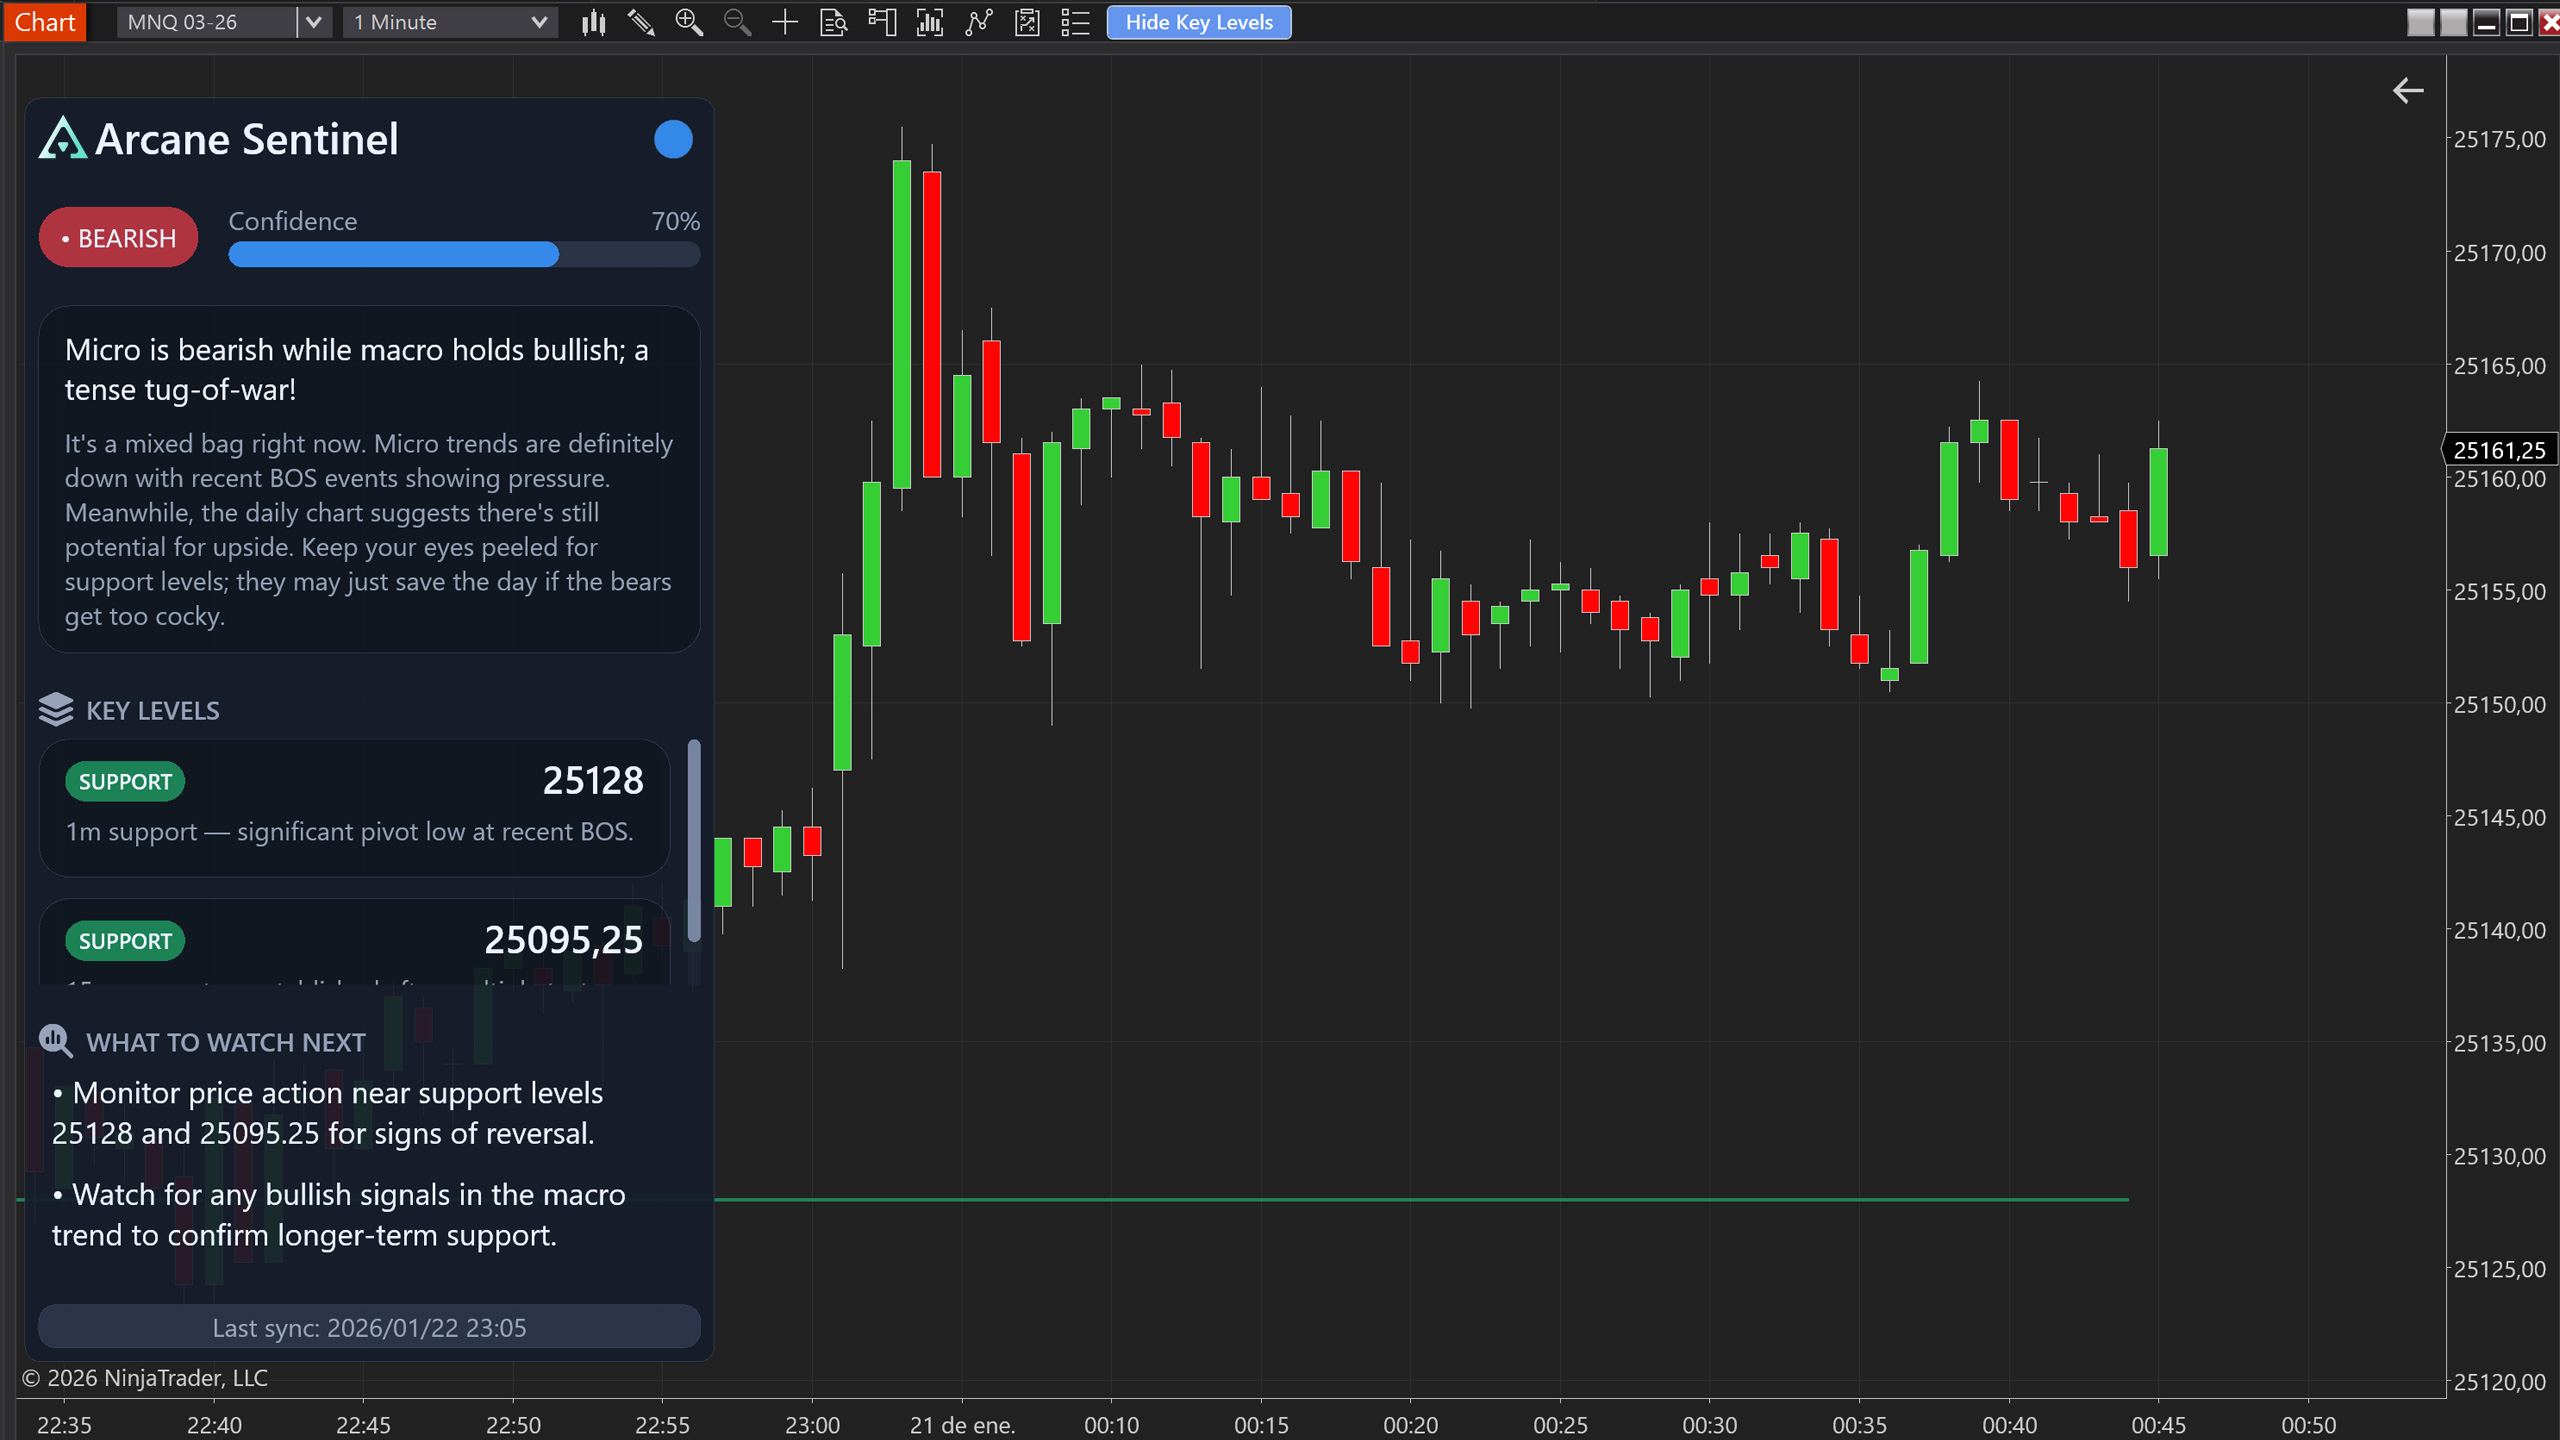2560x1440 pixels.
Task: Select the crosshair cursor icon
Action: tap(785, 22)
